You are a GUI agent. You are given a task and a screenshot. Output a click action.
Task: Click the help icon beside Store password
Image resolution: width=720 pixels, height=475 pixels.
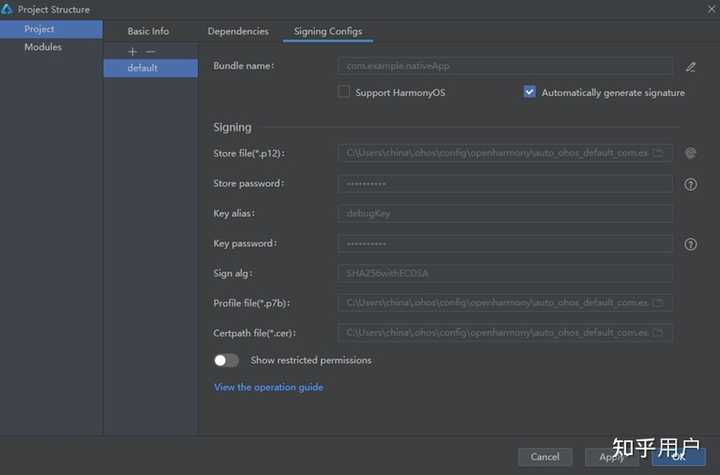690,184
